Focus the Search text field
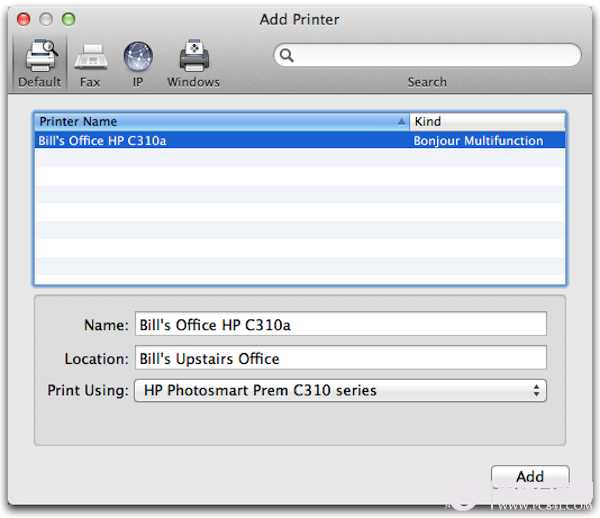Image resolution: width=600 pixels, height=518 pixels. (427, 55)
